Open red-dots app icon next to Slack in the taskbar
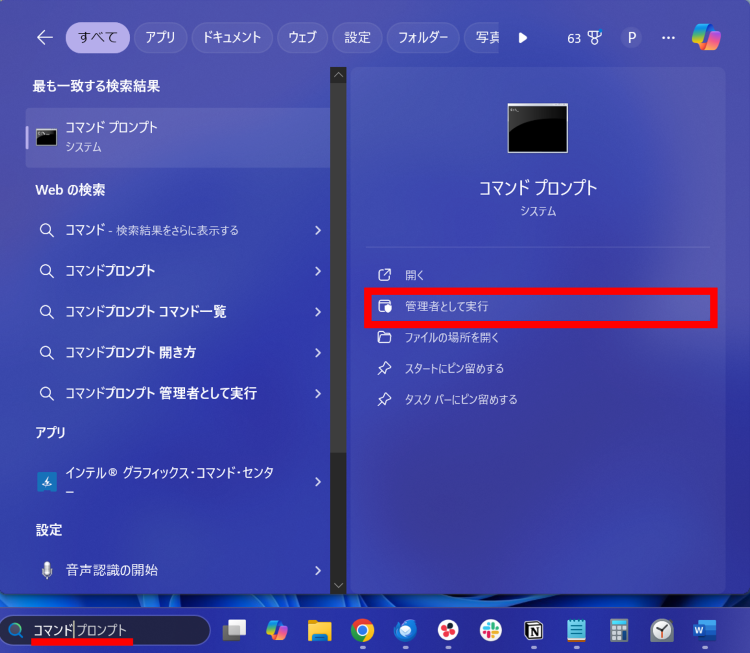Image resolution: width=750 pixels, height=653 pixels. click(448, 631)
